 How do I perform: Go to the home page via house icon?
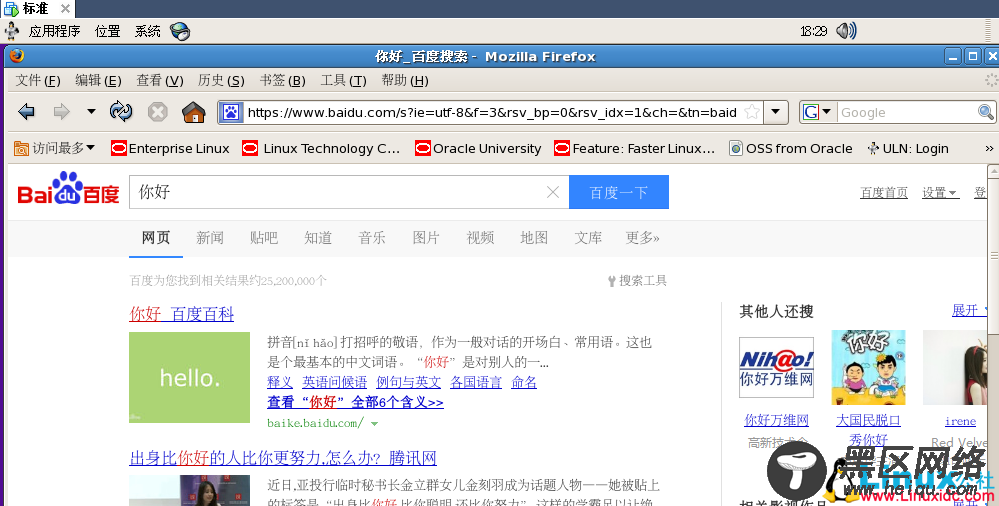pyautogui.click(x=194, y=112)
